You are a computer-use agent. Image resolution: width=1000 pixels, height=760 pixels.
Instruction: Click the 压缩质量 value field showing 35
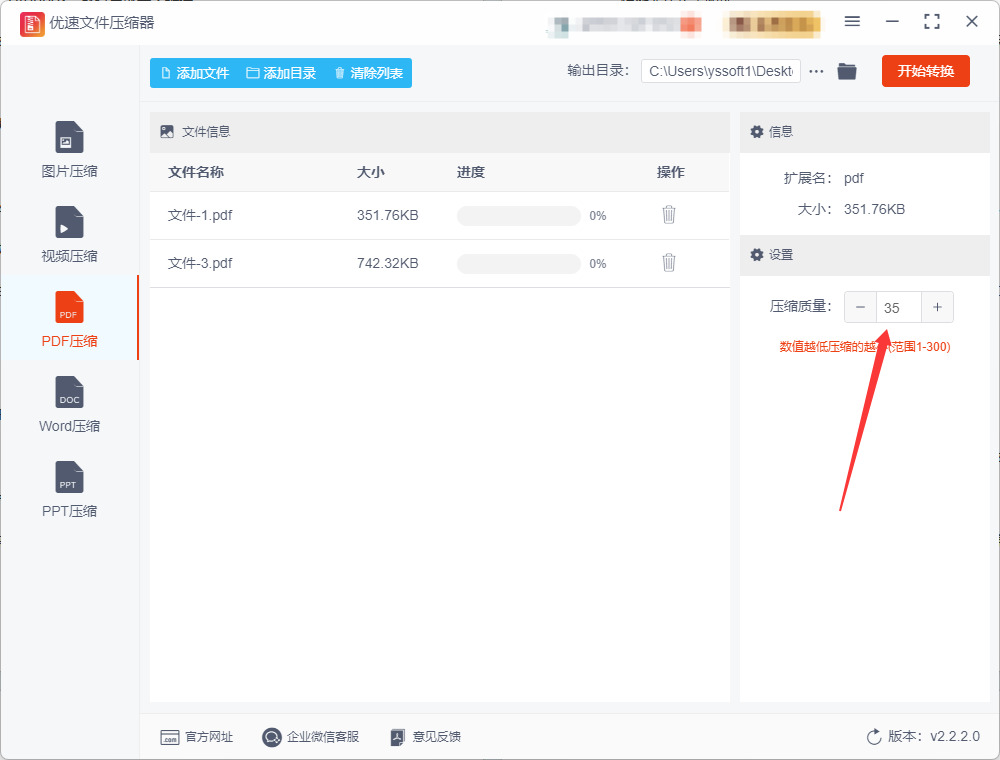pyautogui.click(x=899, y=307)
